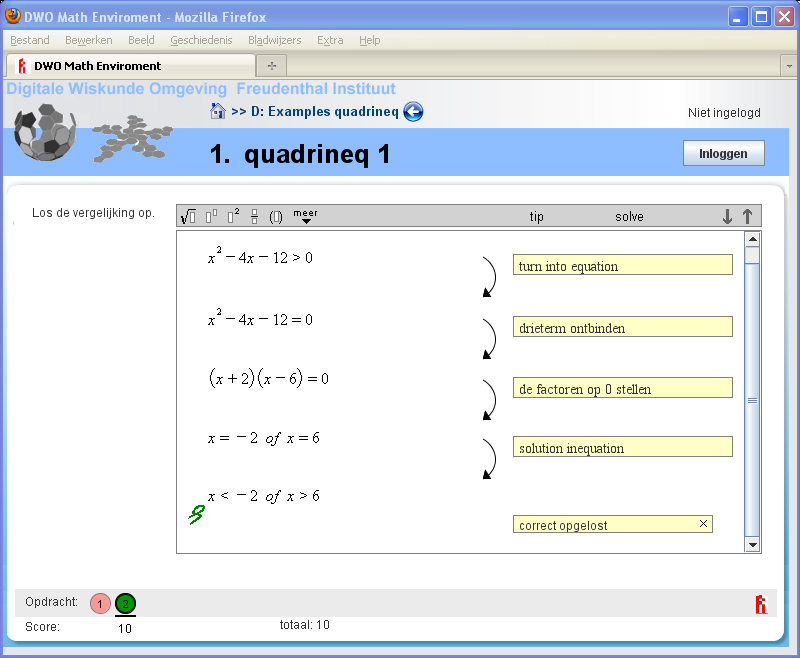Click the equation '(x + 2)(x − 6) = 0'

coord(268,378)
